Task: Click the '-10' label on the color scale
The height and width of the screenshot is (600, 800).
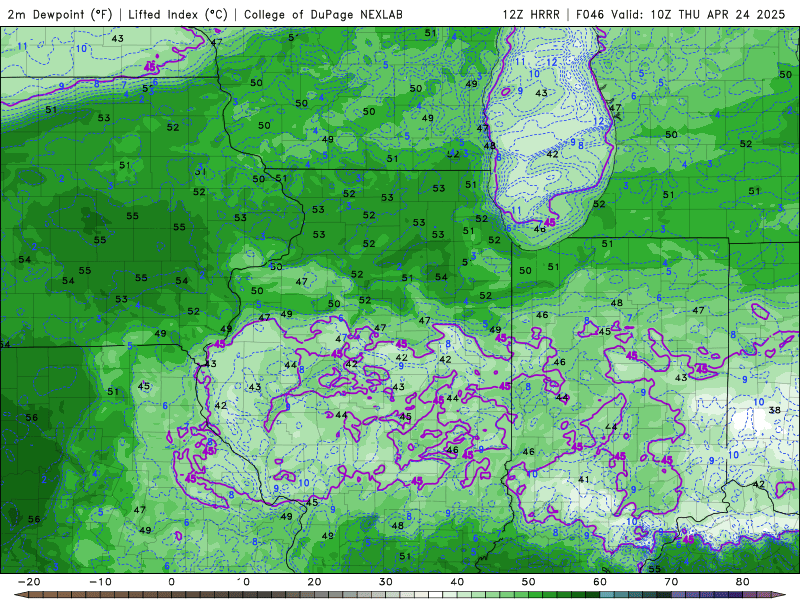Action: (x=100, y=582)
